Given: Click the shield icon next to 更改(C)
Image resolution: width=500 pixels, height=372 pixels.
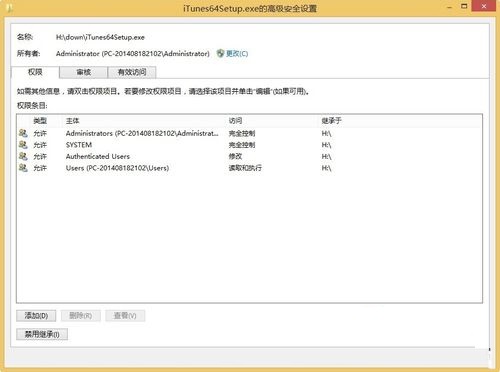Looking at the screenshot, I should (x=220, y=53).
